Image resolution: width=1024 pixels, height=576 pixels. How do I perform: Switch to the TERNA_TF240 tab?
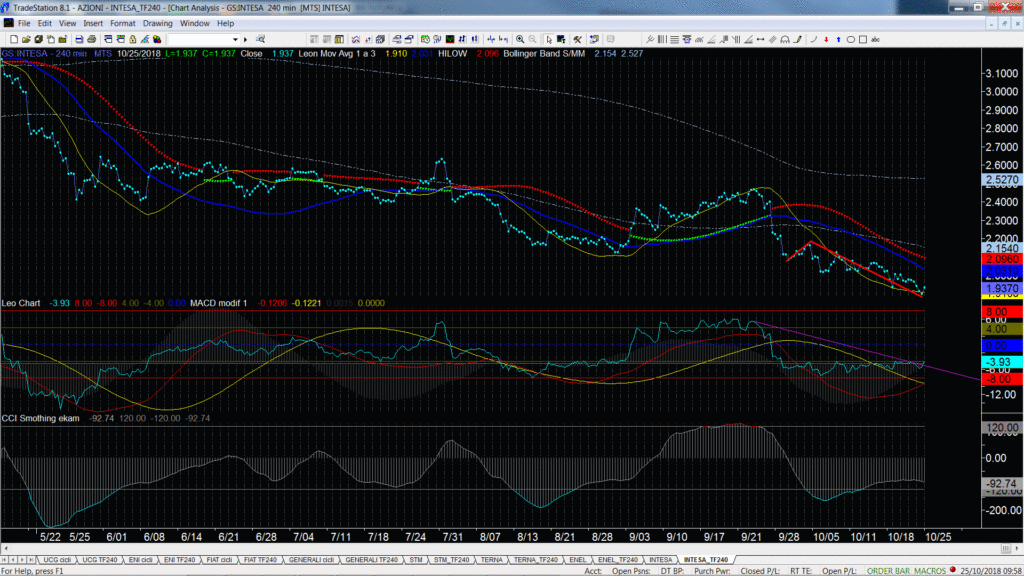pos(536,560)
